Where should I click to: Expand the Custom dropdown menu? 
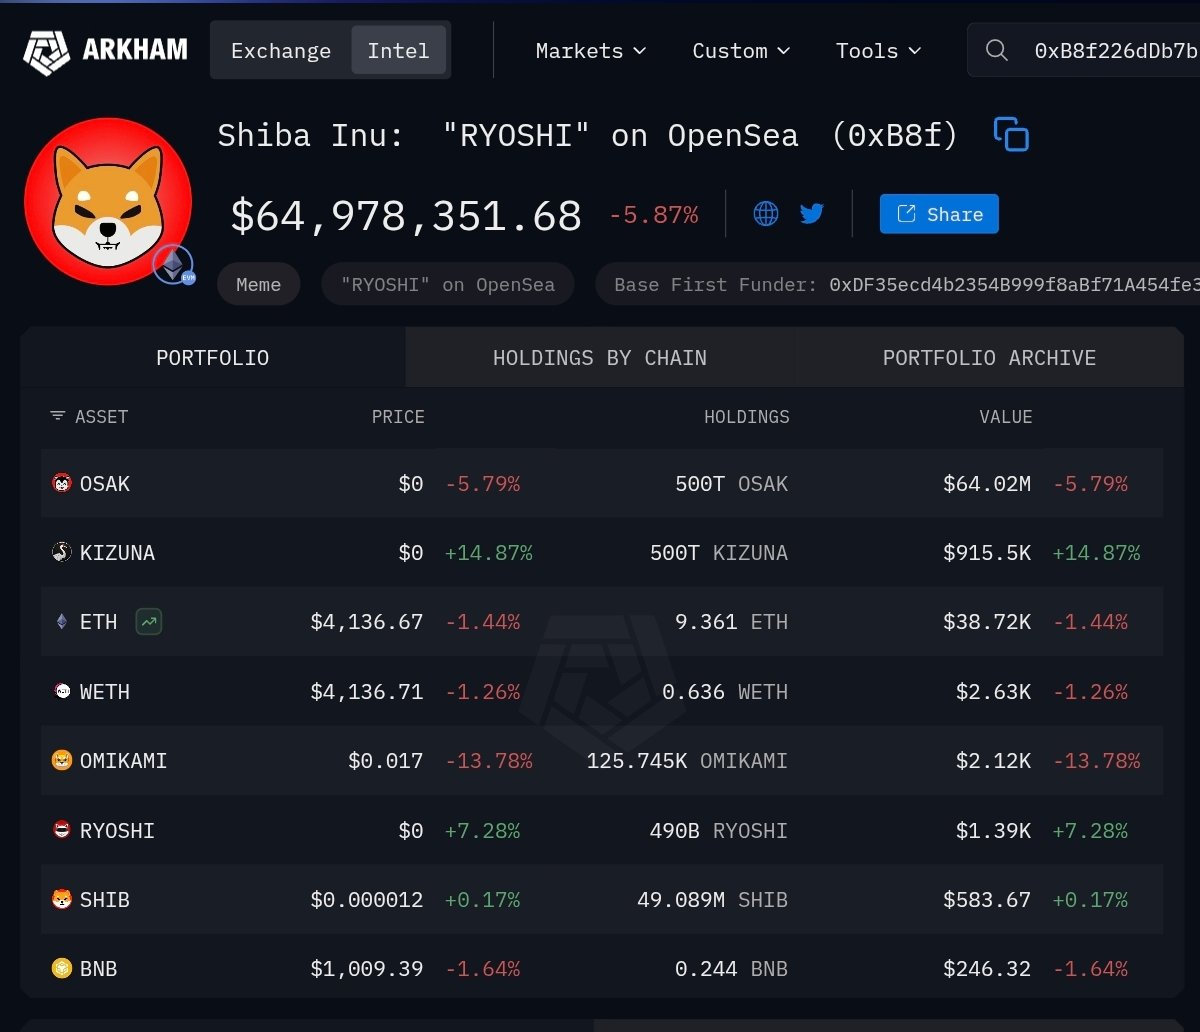click(x=741, y=50)
